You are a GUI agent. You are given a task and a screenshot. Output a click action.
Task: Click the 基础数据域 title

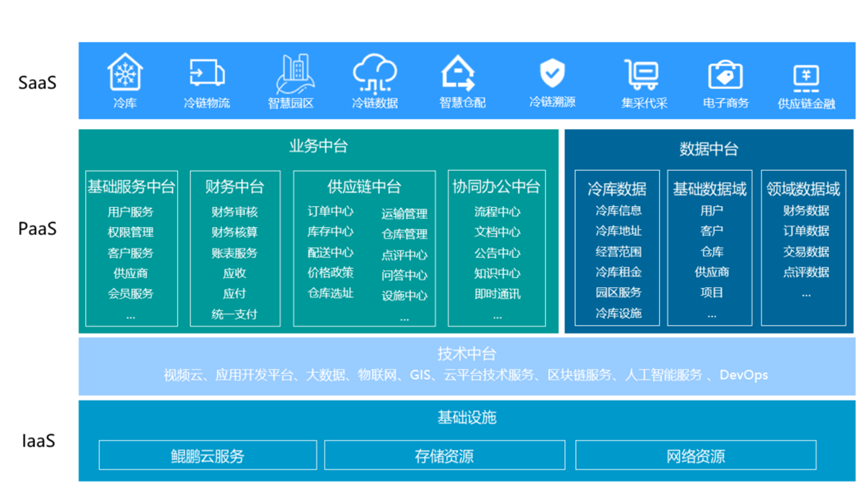click(x=709, y=189)
